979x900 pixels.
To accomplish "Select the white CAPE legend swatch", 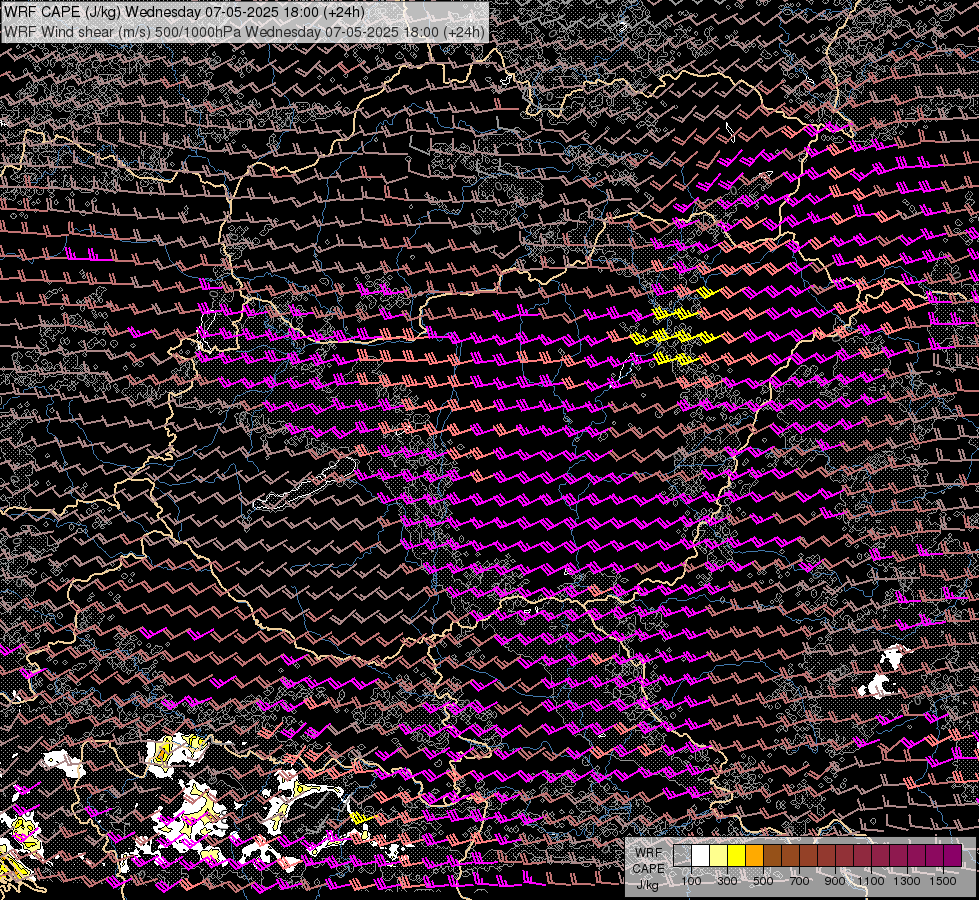I will pos(701,855).
